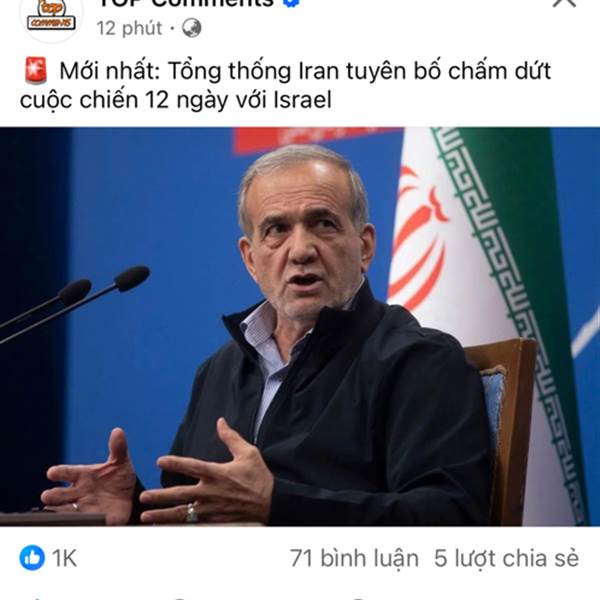600x600 pixels.
Task: Click the blue verified badge
Action: point(290,2)
